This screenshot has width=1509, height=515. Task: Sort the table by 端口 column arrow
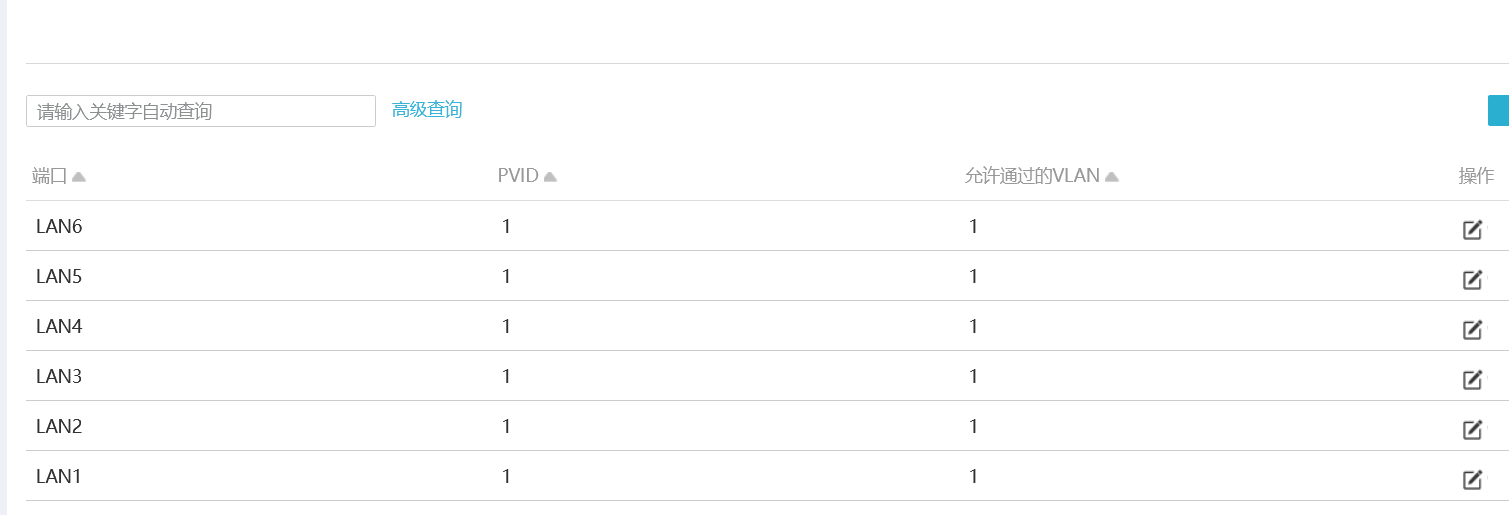pyautogui.click(x=79, y=177)
